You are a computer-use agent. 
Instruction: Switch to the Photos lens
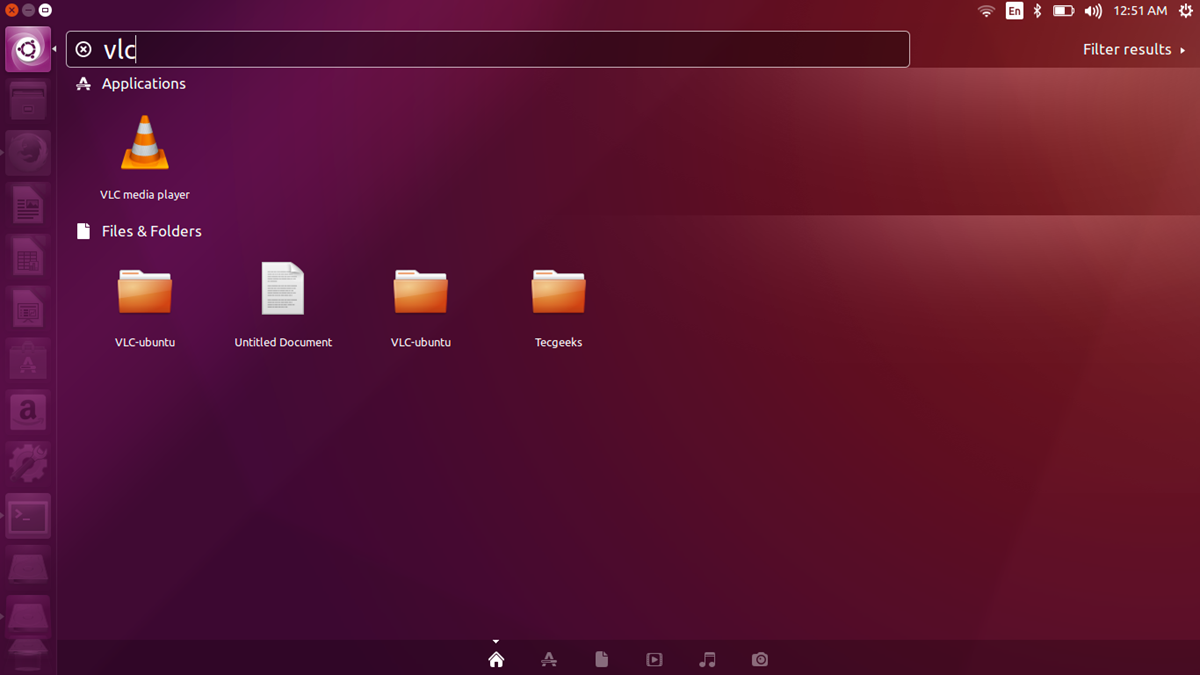[x=760, y=659]
